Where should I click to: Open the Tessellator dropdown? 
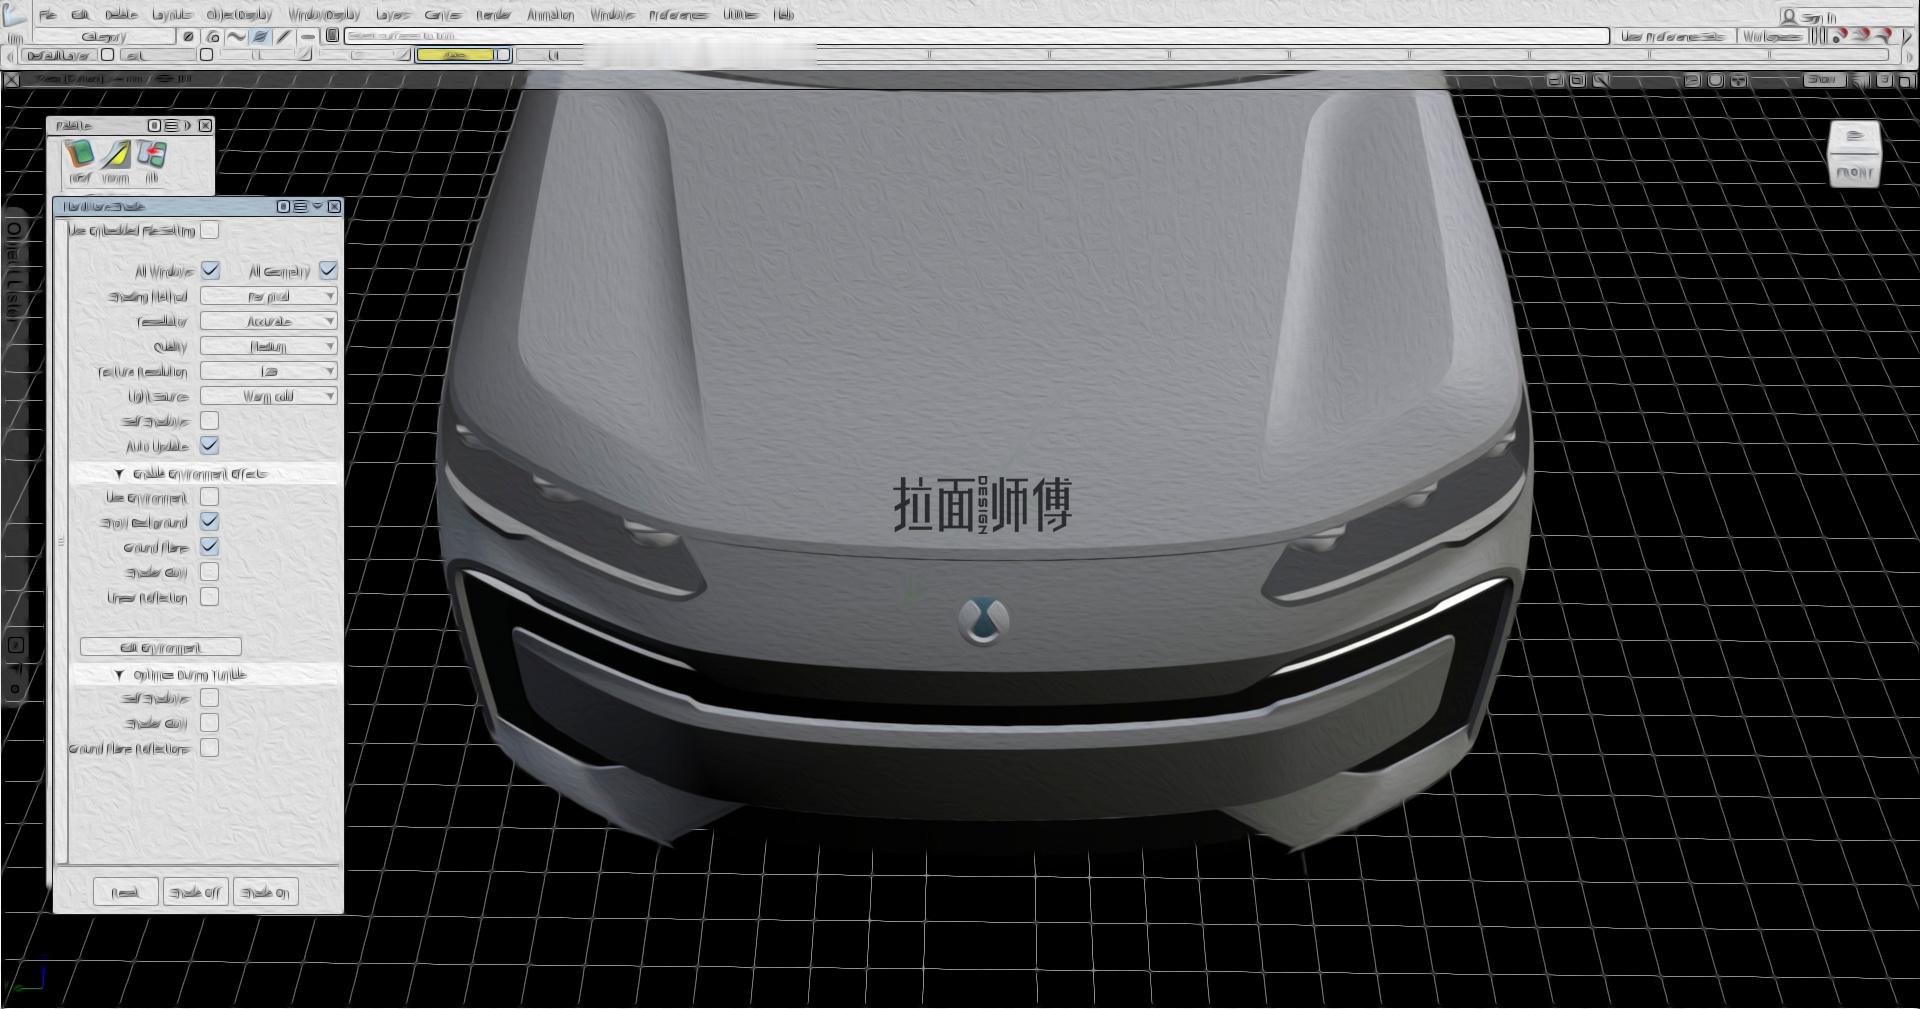[269, 321]
